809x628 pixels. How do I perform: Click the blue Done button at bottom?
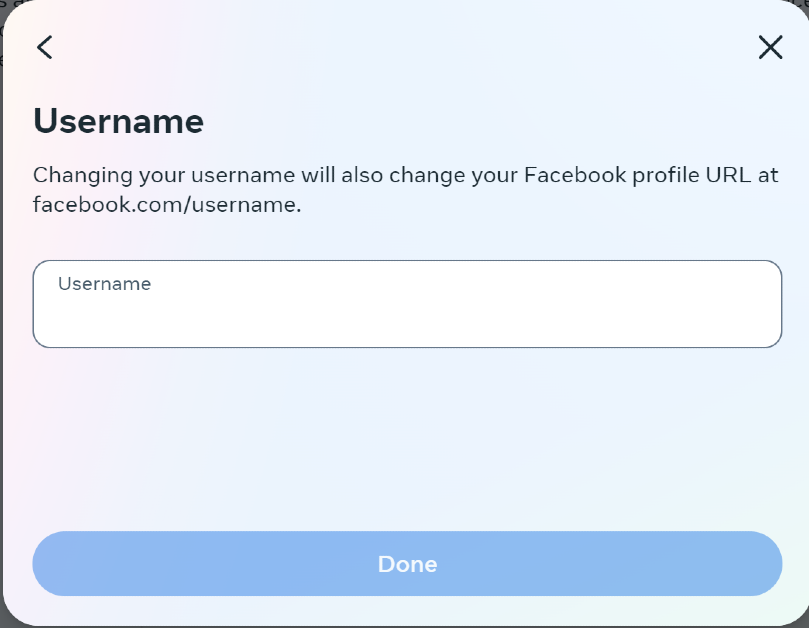pyautogui.click(x=407, y=564)
